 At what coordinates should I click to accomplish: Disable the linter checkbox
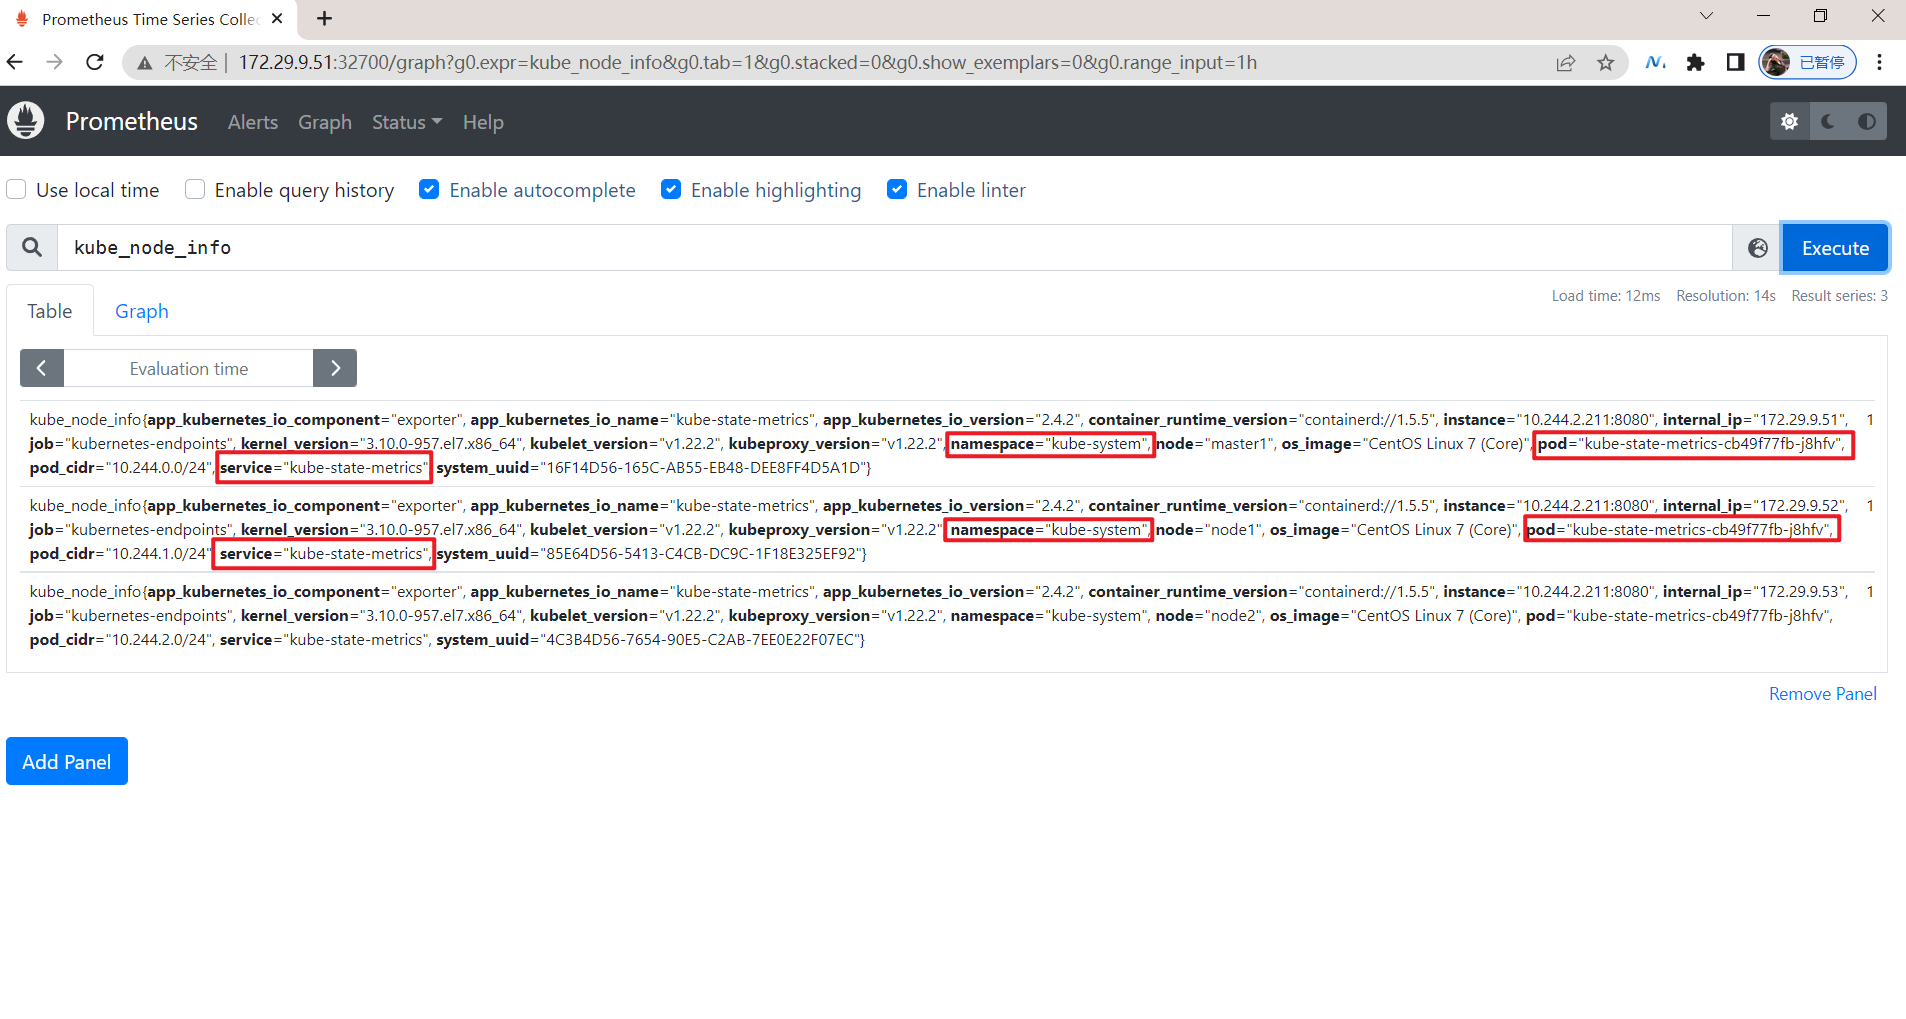897,189
